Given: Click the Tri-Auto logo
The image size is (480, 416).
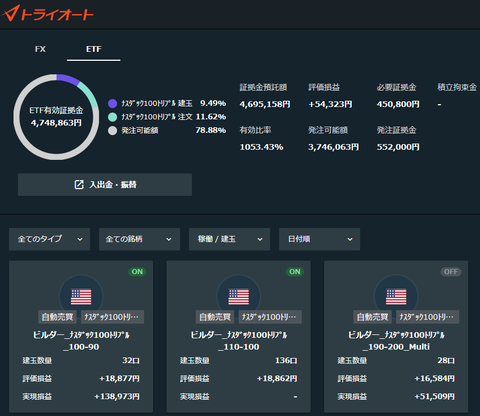Looking at the screenshot, I should tap(47, 14).
